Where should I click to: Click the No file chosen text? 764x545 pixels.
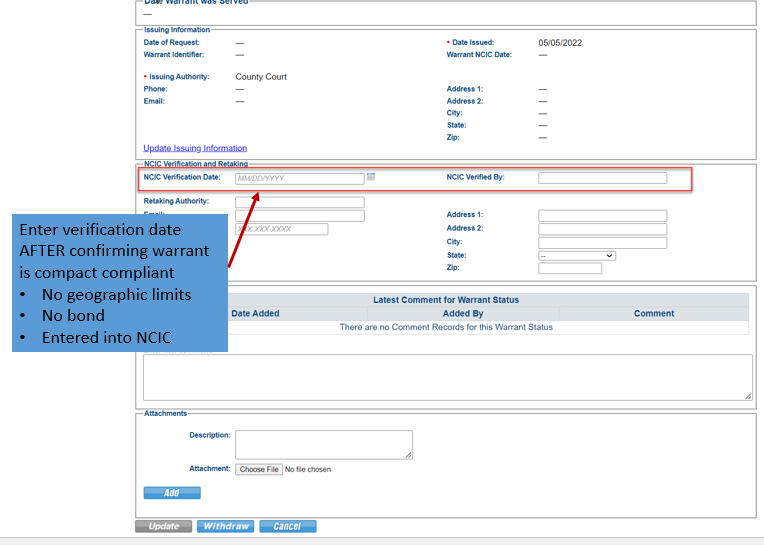pyautogui.click(x=308, y=470)
